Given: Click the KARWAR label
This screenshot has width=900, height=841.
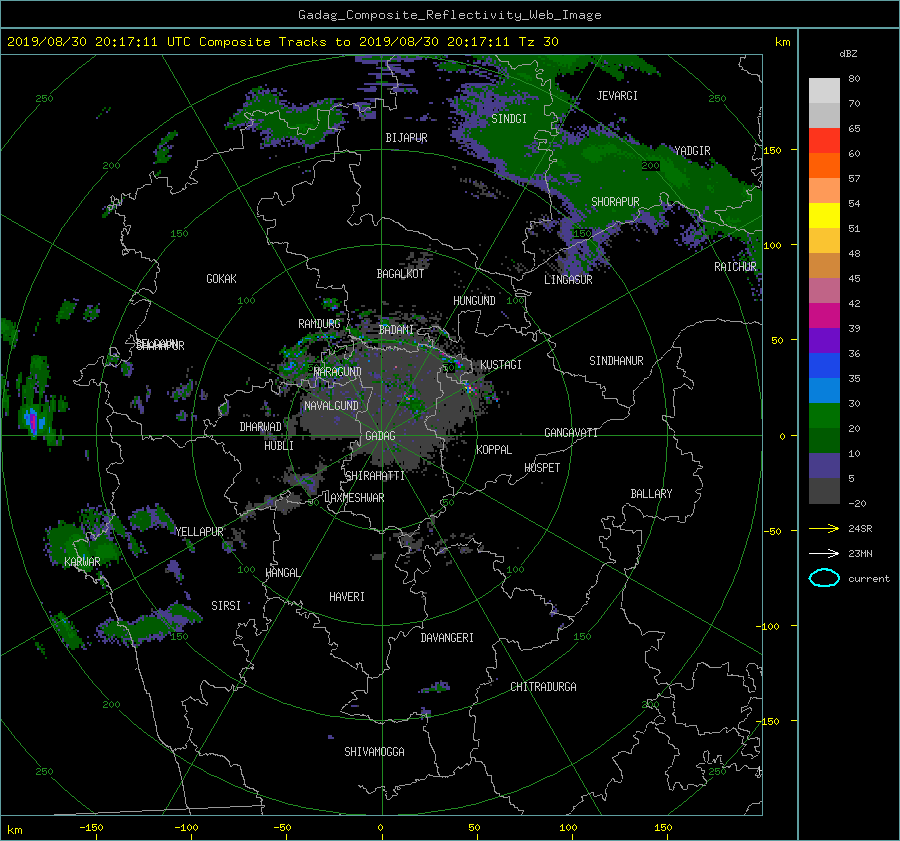Looking at the screenshot, I should (x=82, y=561).
